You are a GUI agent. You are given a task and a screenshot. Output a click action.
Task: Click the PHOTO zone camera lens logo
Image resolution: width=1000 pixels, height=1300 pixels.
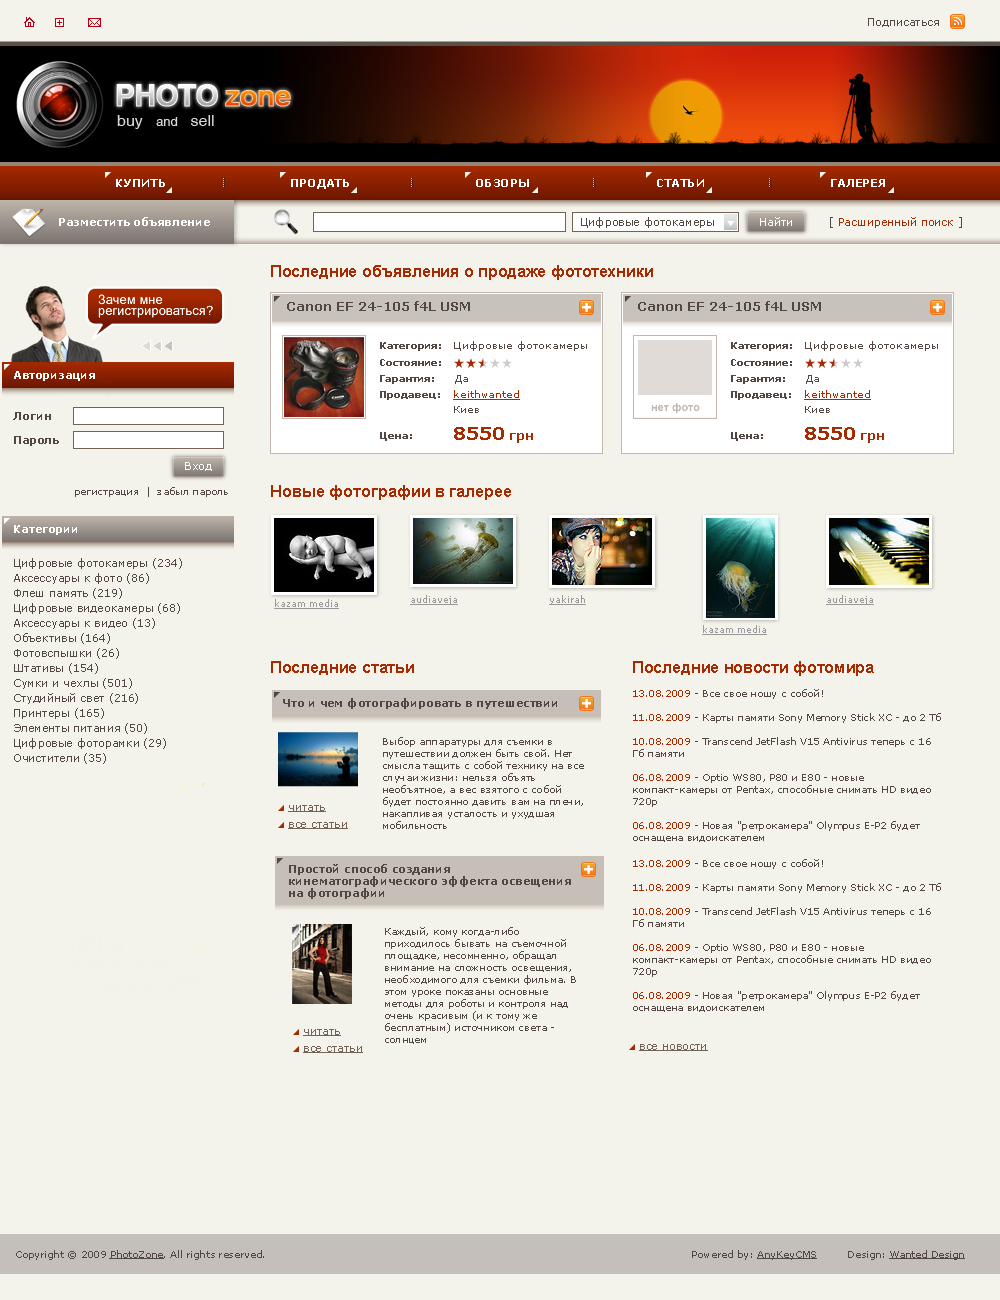(59, 105)
